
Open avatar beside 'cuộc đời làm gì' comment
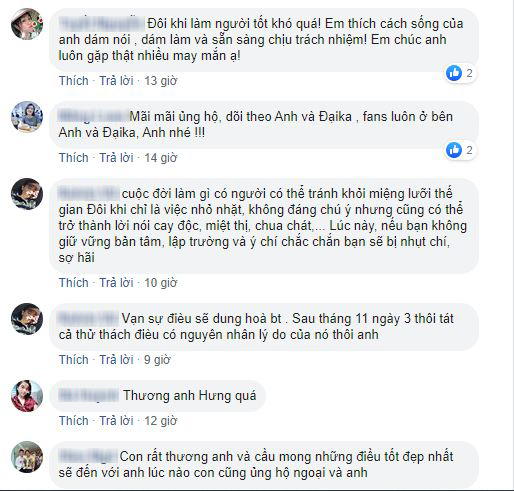[27, 194]
